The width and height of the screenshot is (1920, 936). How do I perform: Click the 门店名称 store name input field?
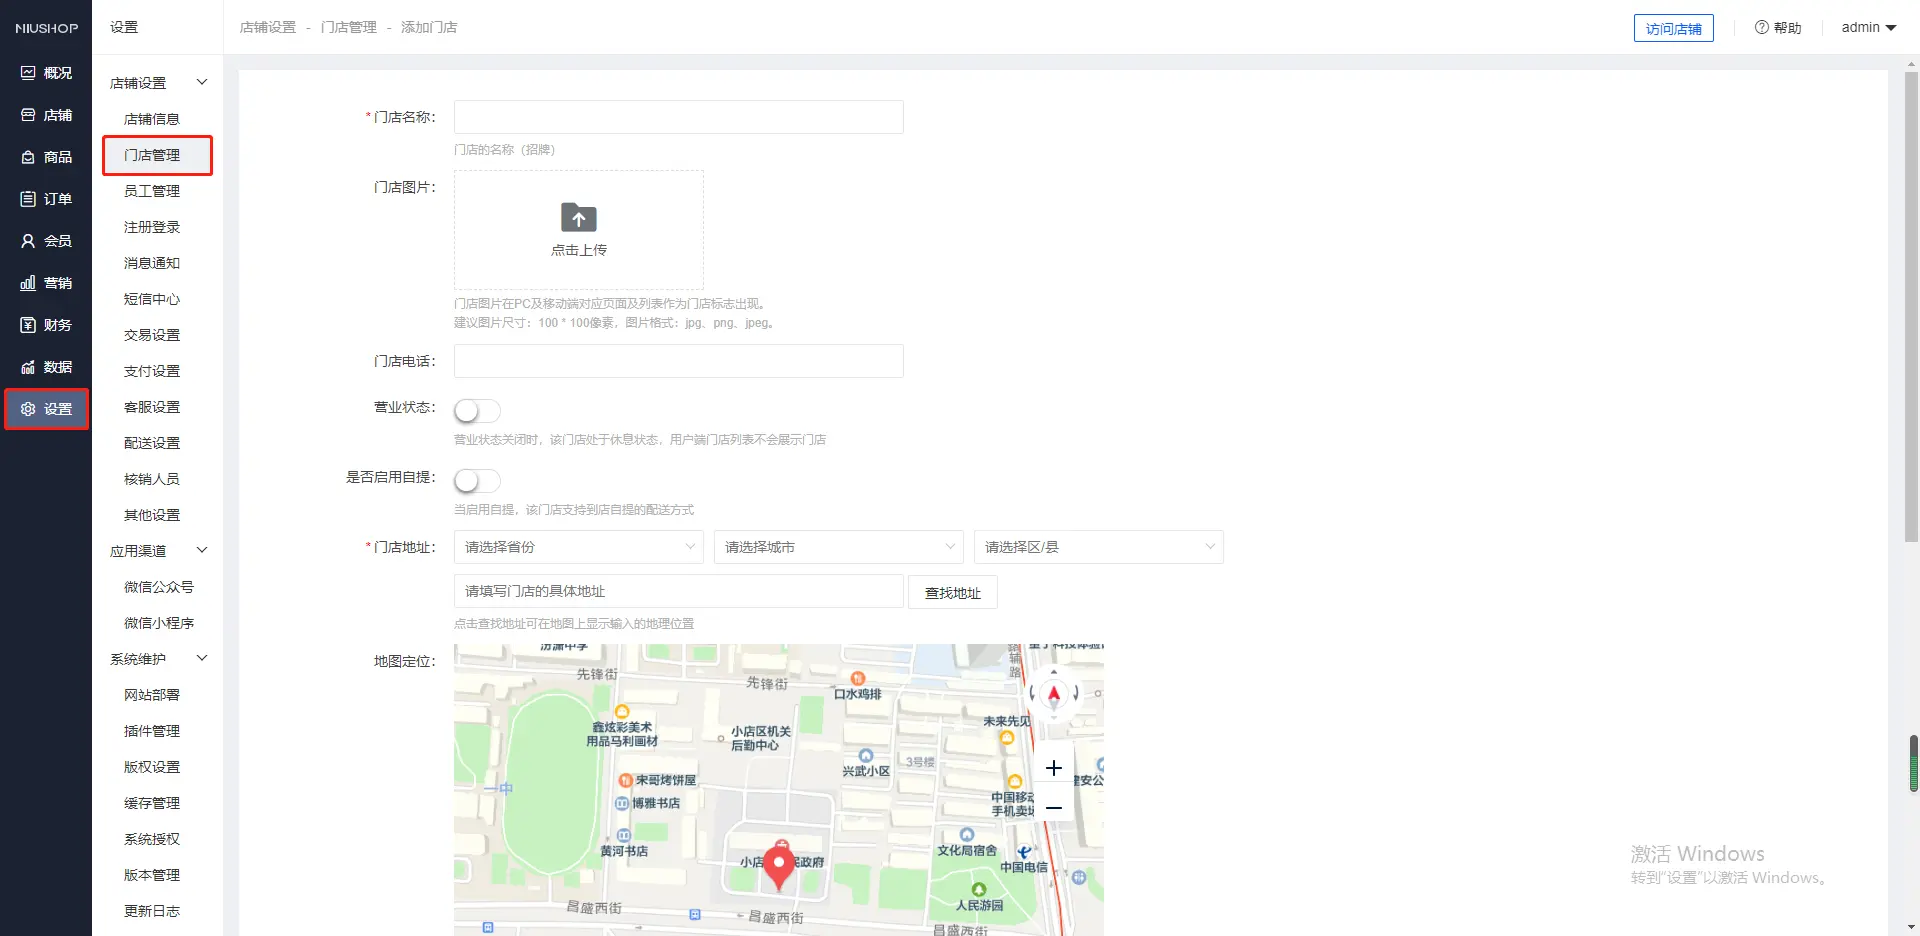678,117
